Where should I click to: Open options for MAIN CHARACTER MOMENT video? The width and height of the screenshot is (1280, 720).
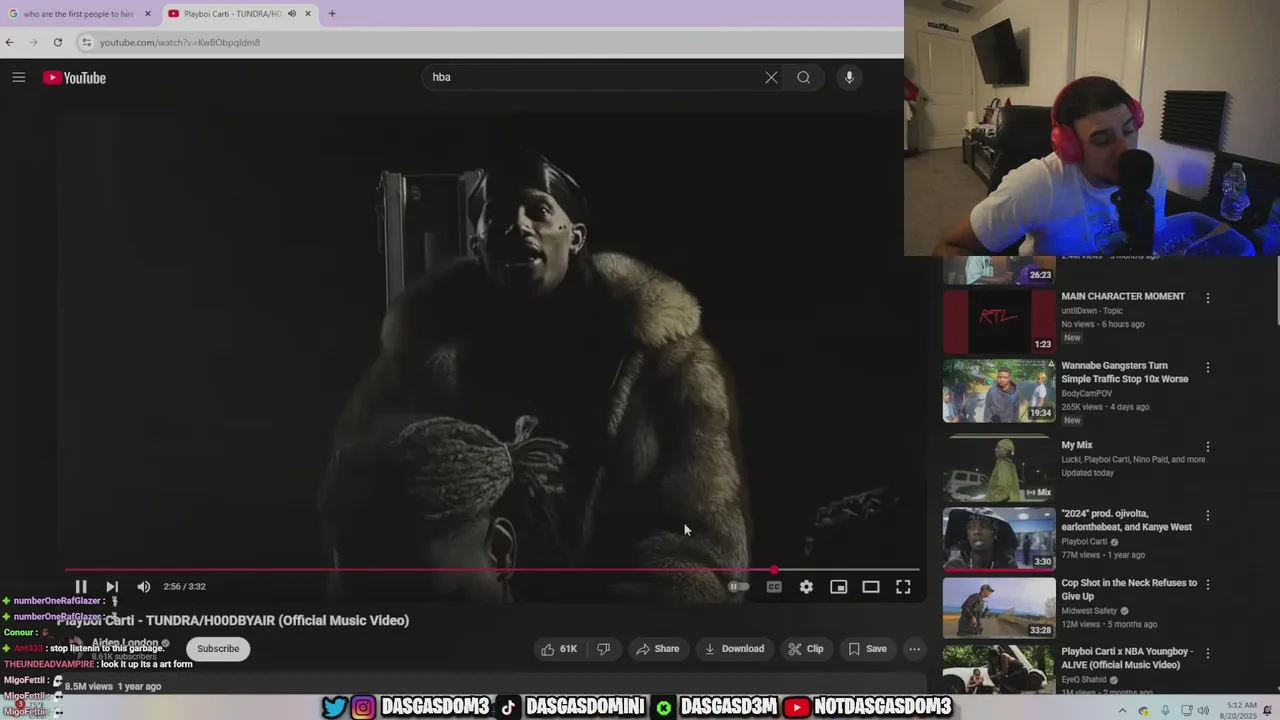(x=1208, y=298)
